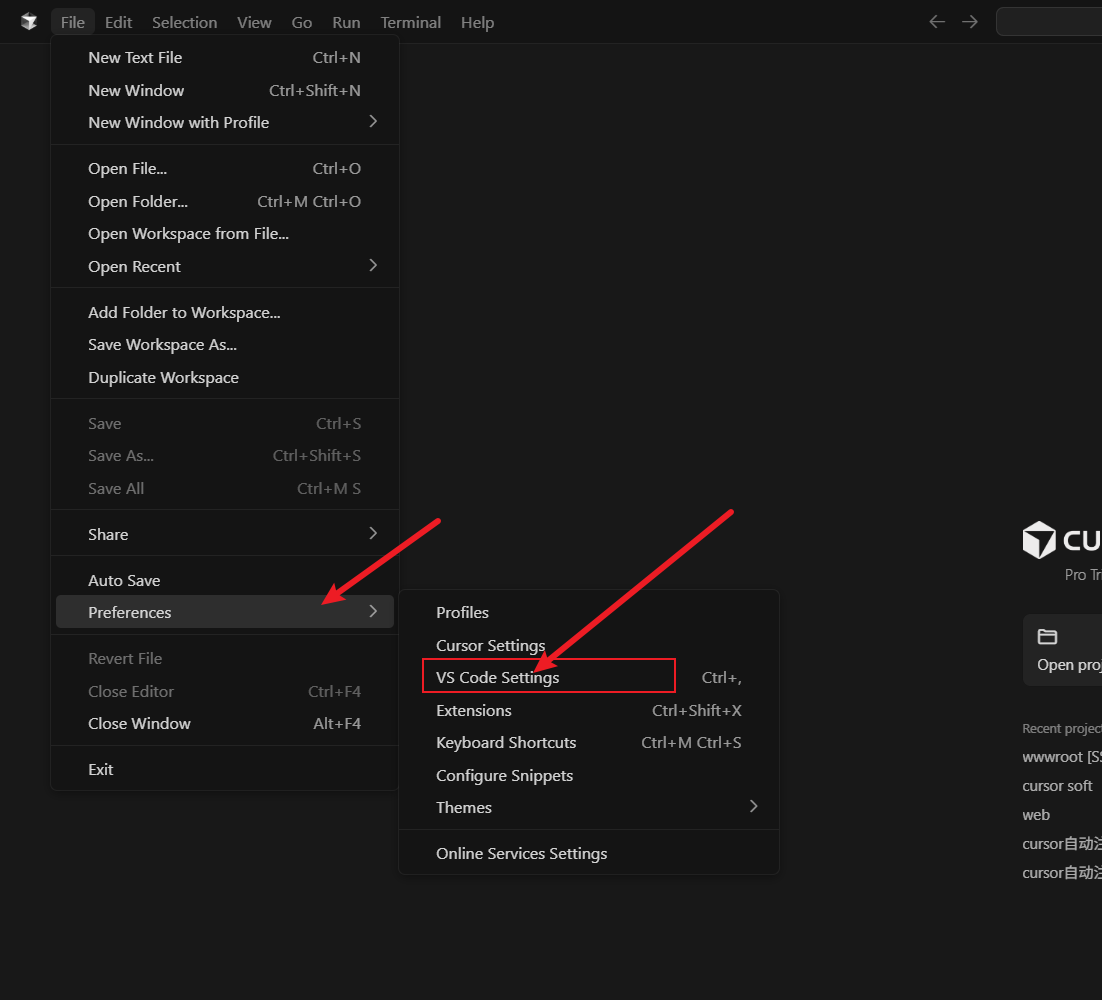
Task: Expand New Window with Profile submenu
Action: tap(373, 122)
